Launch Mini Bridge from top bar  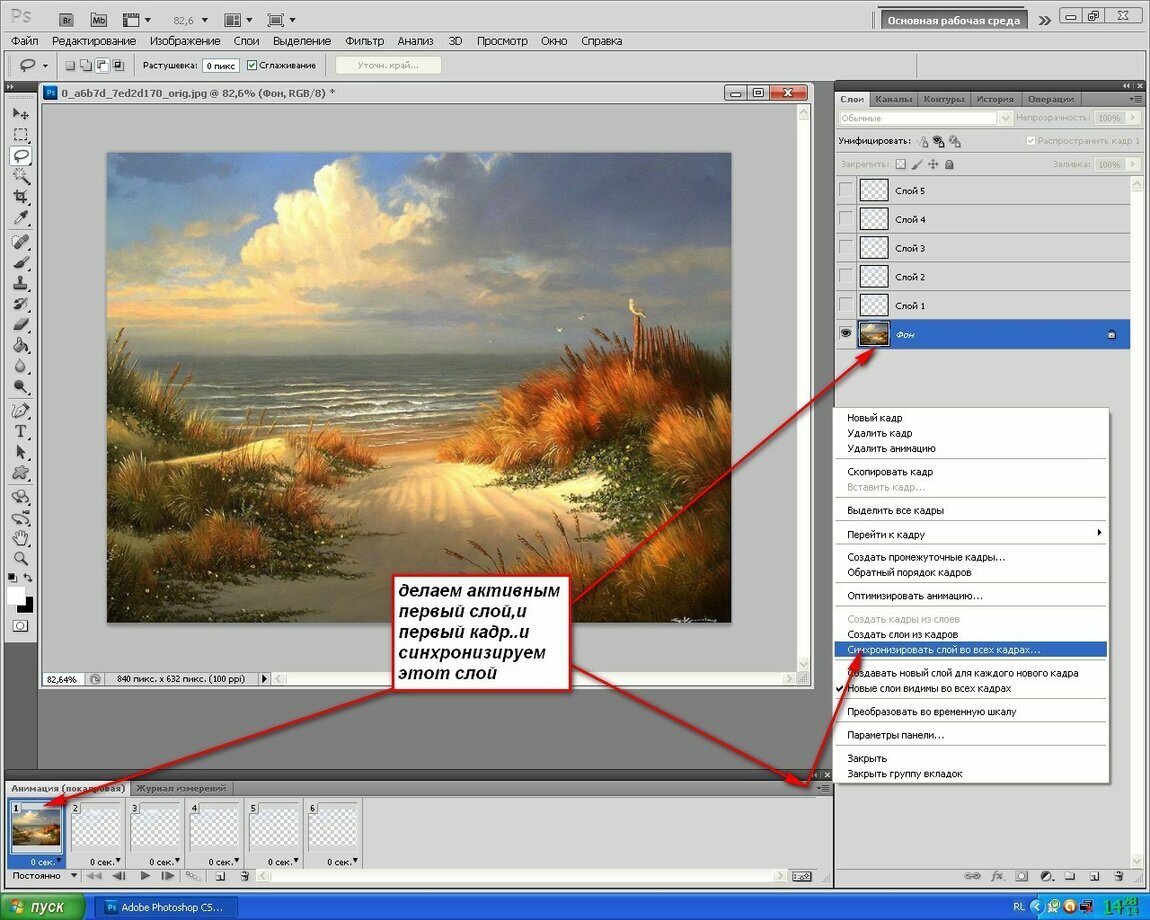(98, 20)
